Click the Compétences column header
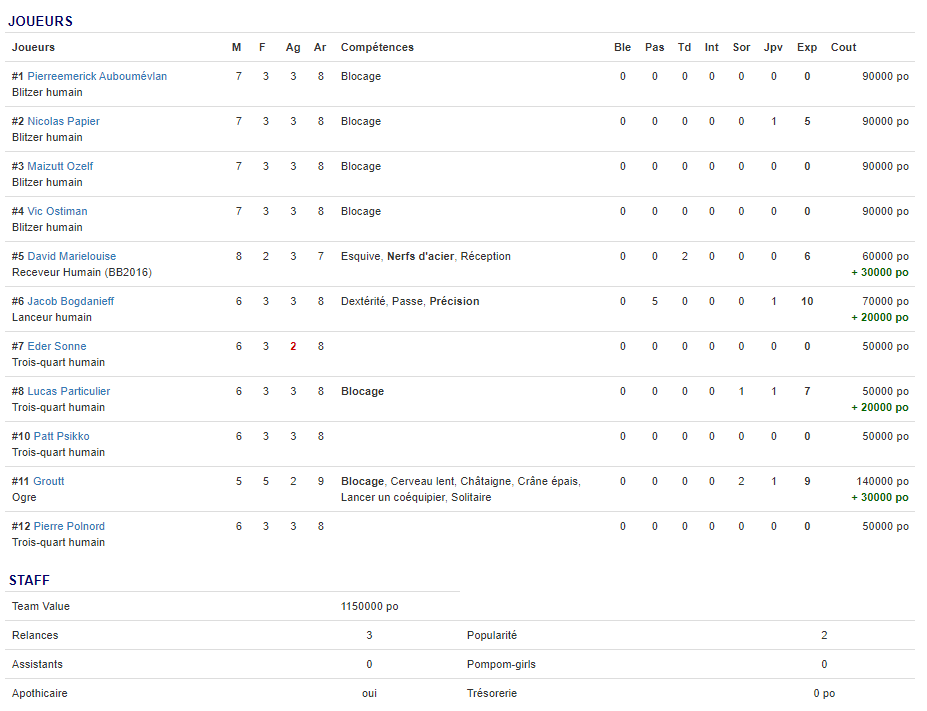 point(377,47)
